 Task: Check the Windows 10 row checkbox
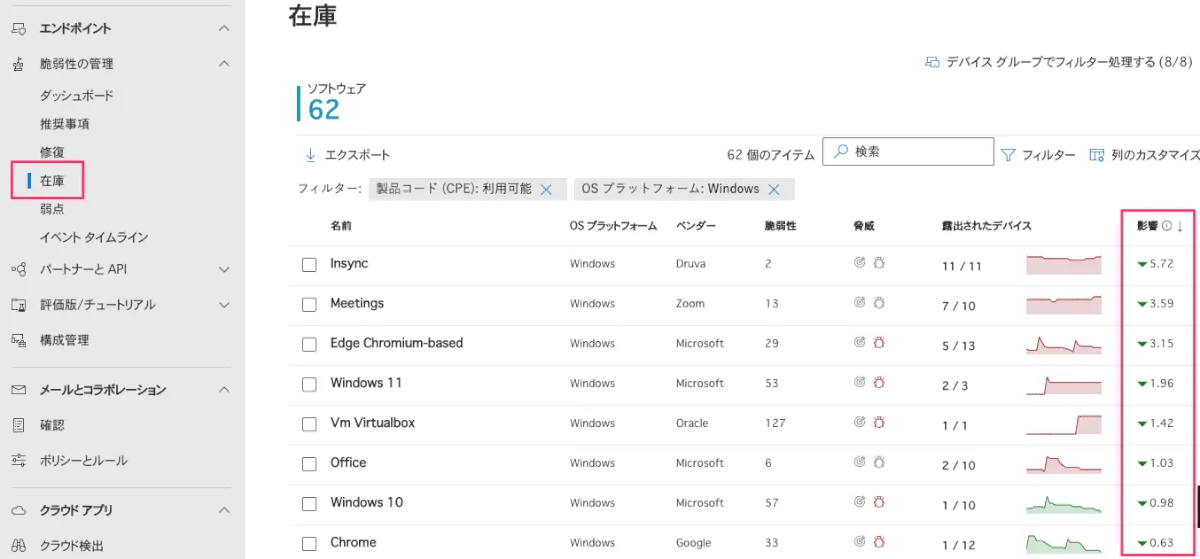(309, 504)
